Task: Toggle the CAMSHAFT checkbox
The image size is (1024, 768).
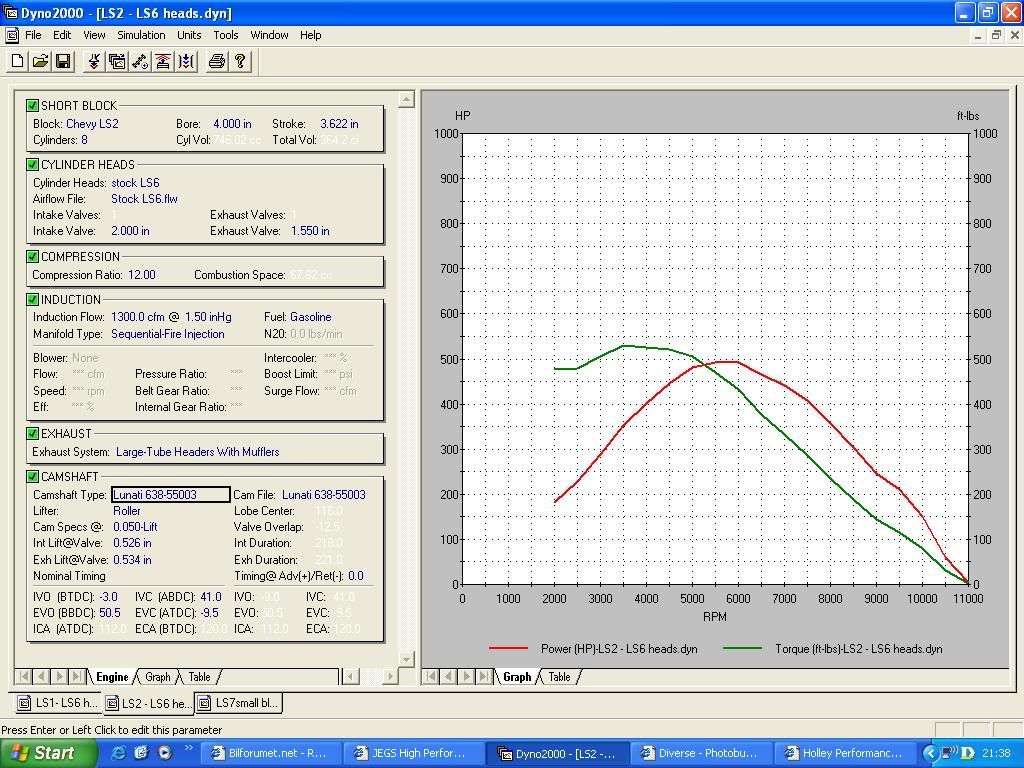Action: click(32, 477)
